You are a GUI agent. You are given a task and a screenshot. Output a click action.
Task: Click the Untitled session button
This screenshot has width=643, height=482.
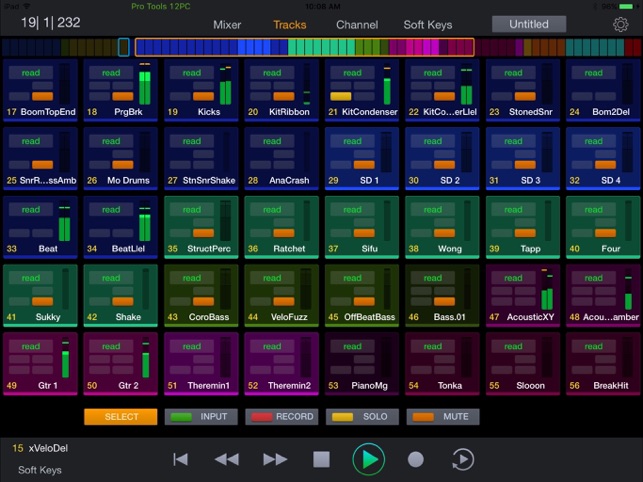pyautogui.click(x=528, y=24)
